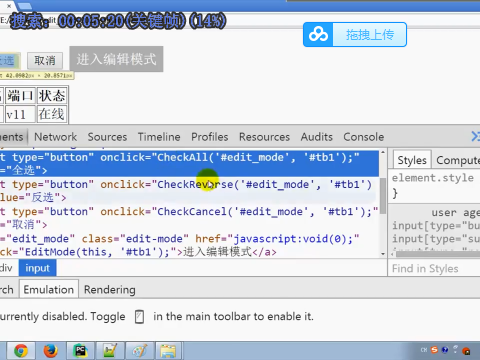Click the 取消 button on the page
Screen dimensions: 480x360
pyautogui.click(x=45, y=61)
